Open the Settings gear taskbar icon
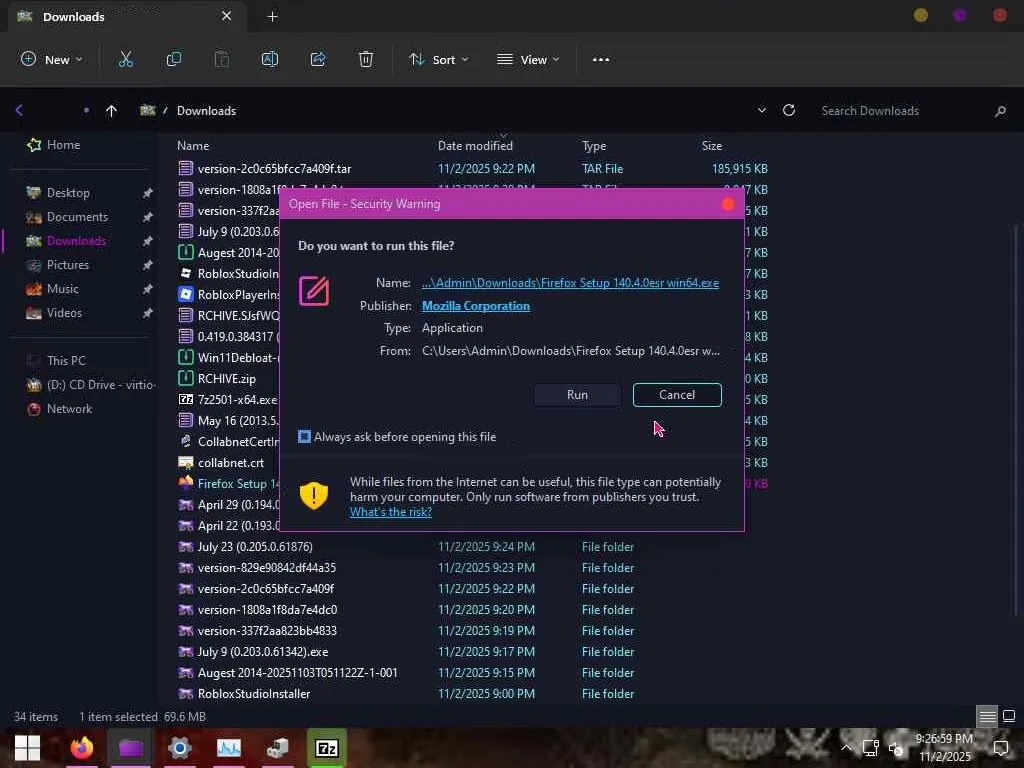1024x768 pixels. pyautogui.click(x=180, y=748)
